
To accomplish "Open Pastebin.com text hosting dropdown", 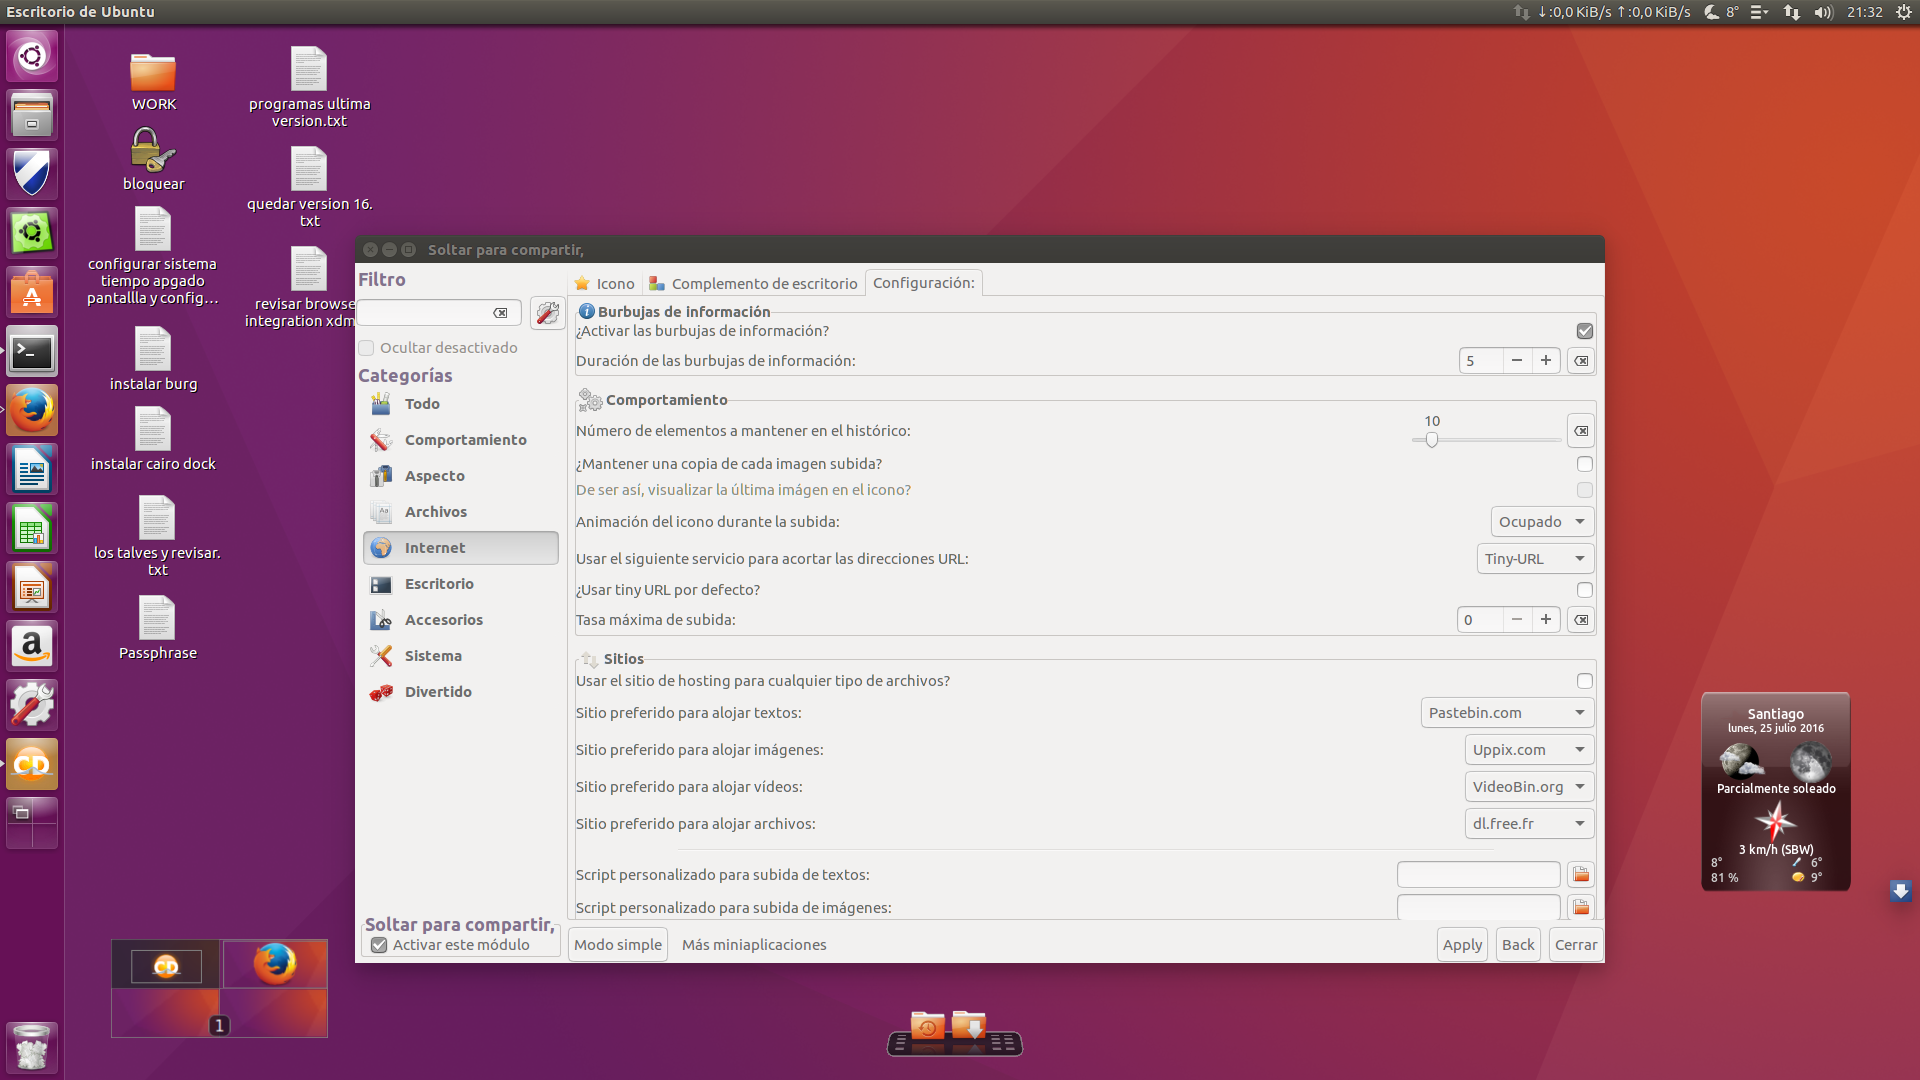I will pyautogui.click(x=1507, y=713).
